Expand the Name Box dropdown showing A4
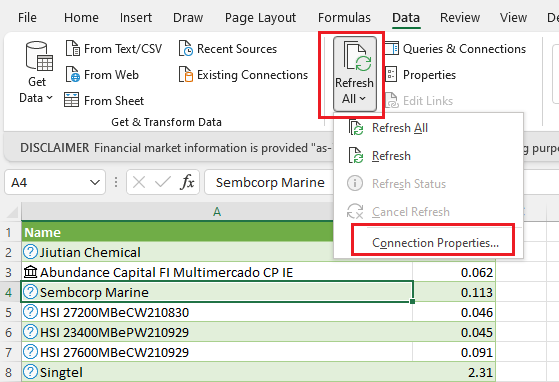Screen dimensions: 559x382 (x=95, y=182)
